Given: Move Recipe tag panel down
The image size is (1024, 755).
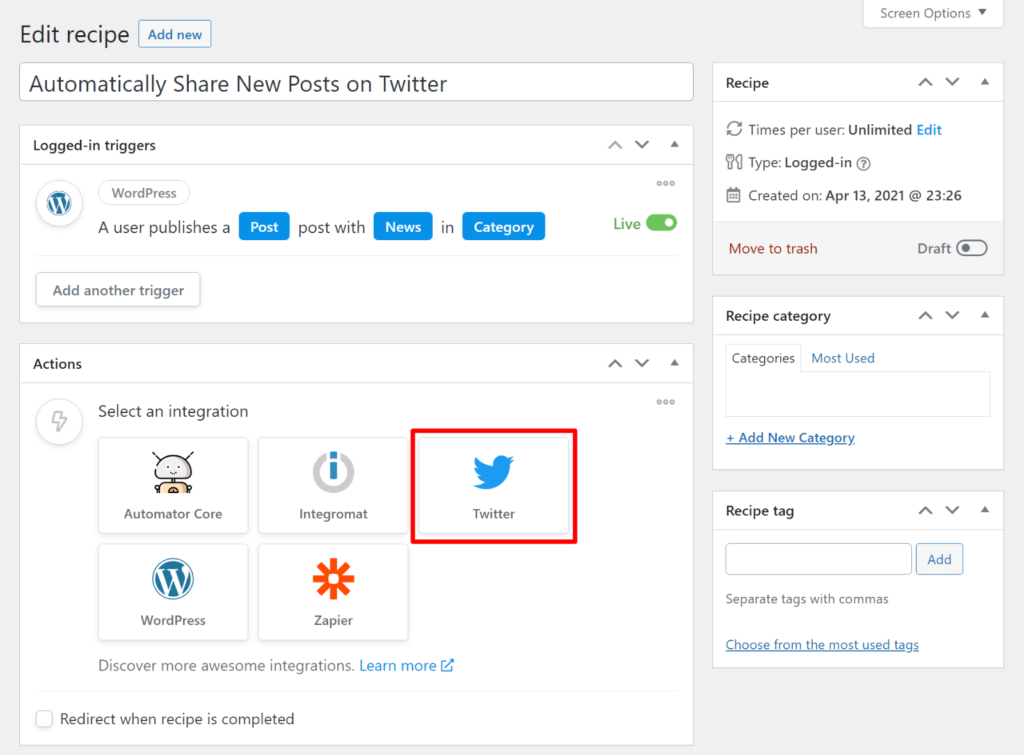Looking at the screenshot, I should [952, 510].
